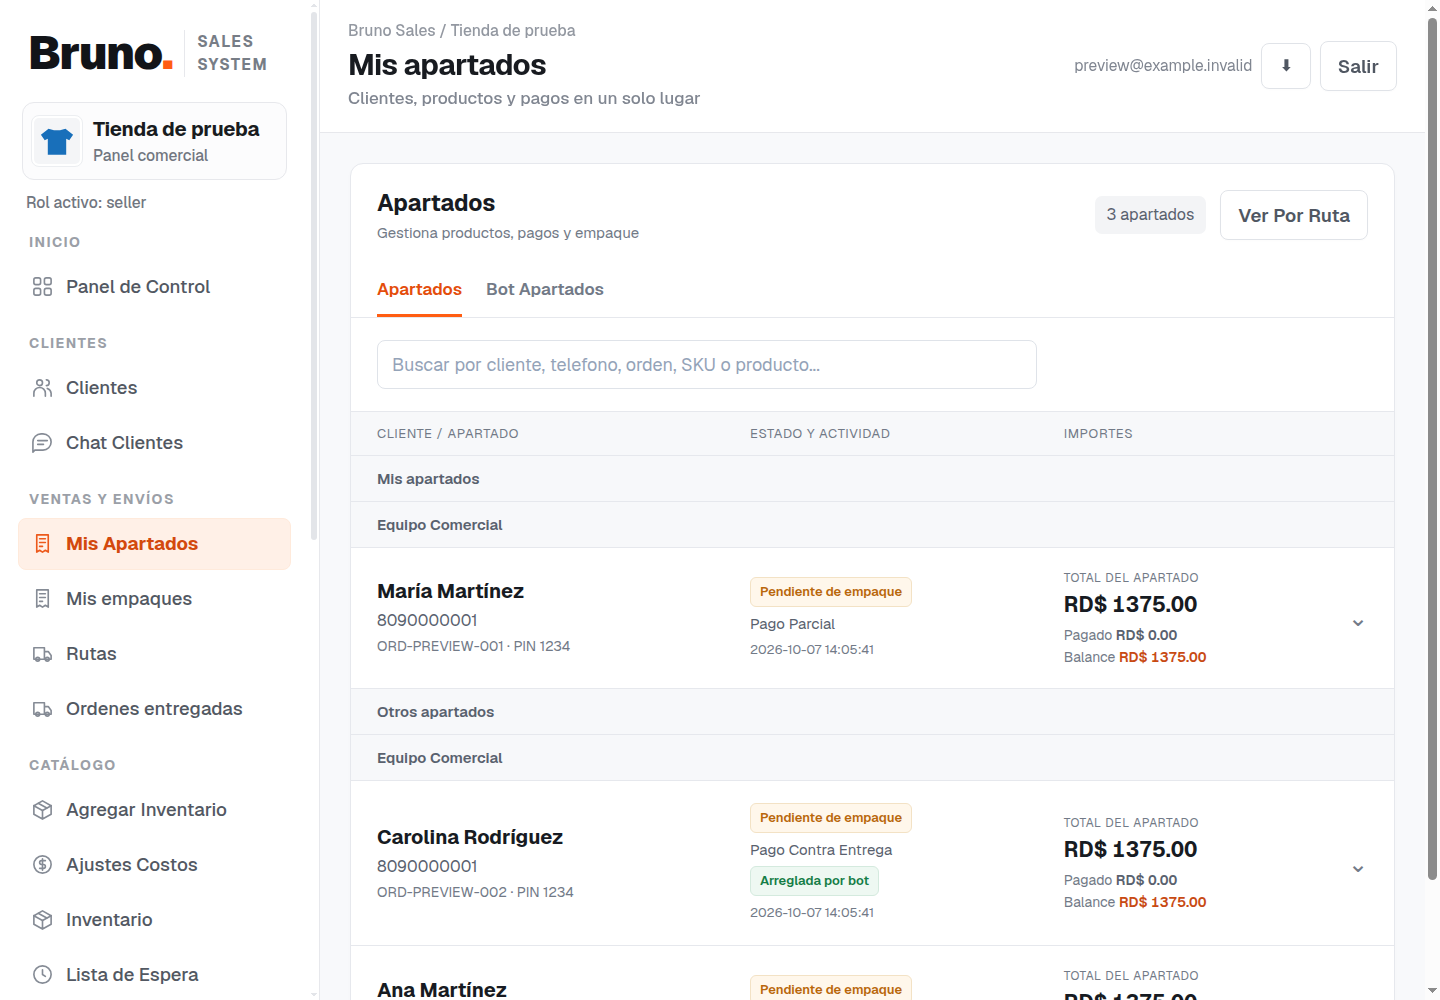Image resolution: width=1440 pixels, height=1000 pixels.
Task: Click the Chat Clientes speech bubble icon
Action: click(x=42, y=443)
